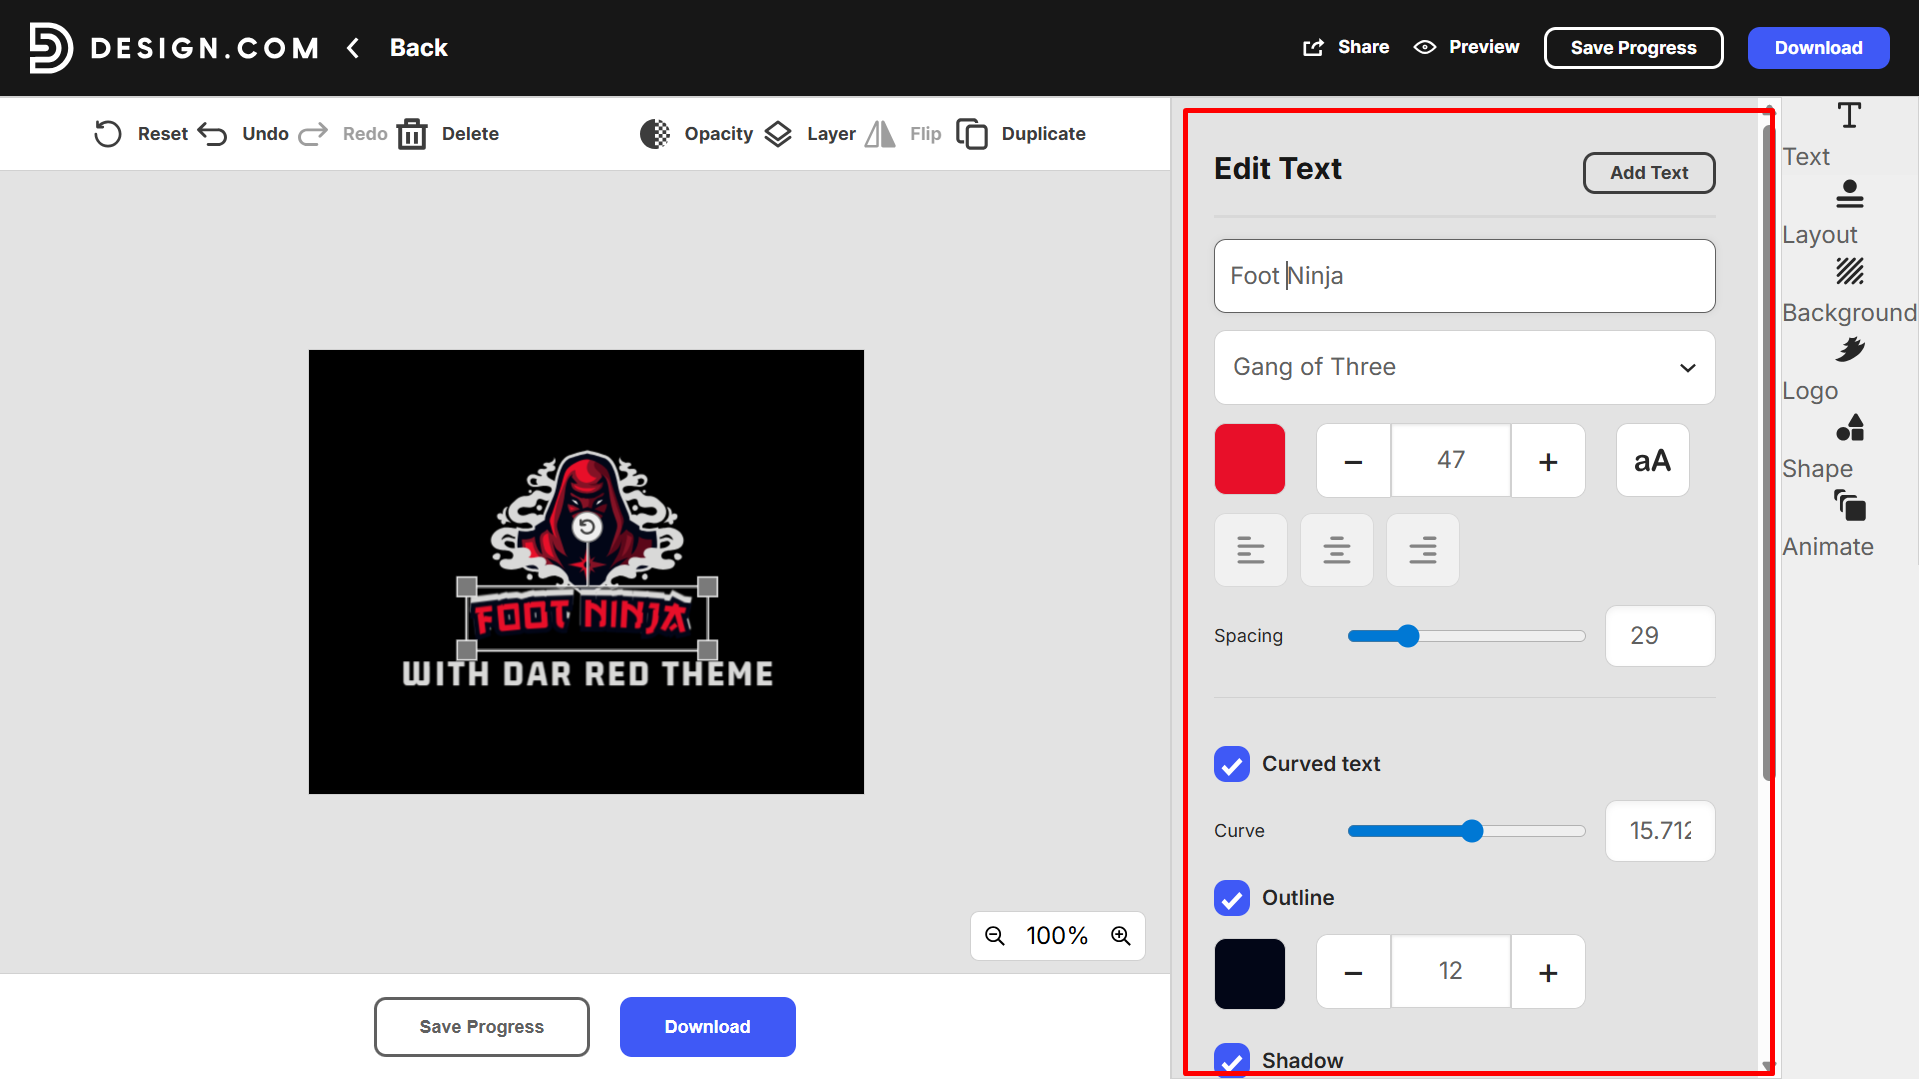1919x1079 pixels.
Task: Open the Background panel
Action: tap(1848, 290)
